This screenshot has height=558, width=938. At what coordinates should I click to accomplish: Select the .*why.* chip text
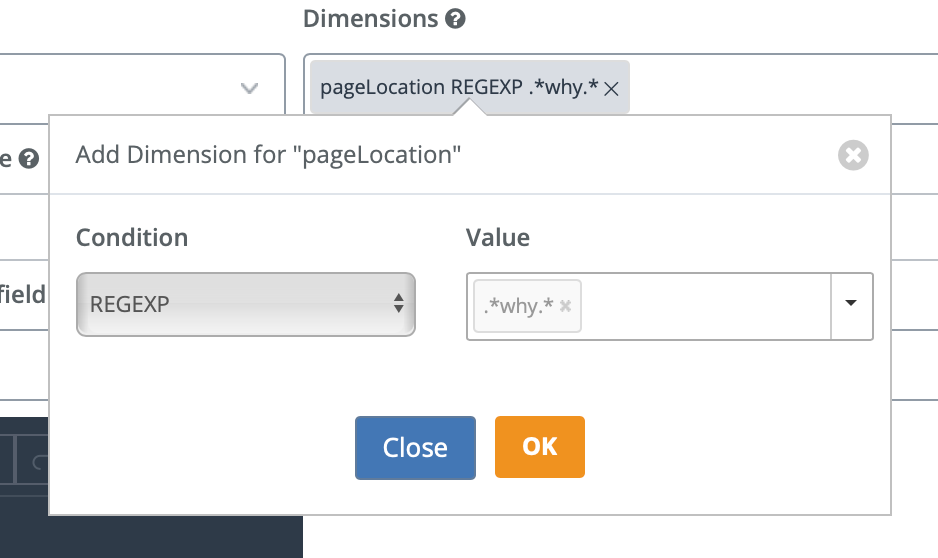point(518,306)
